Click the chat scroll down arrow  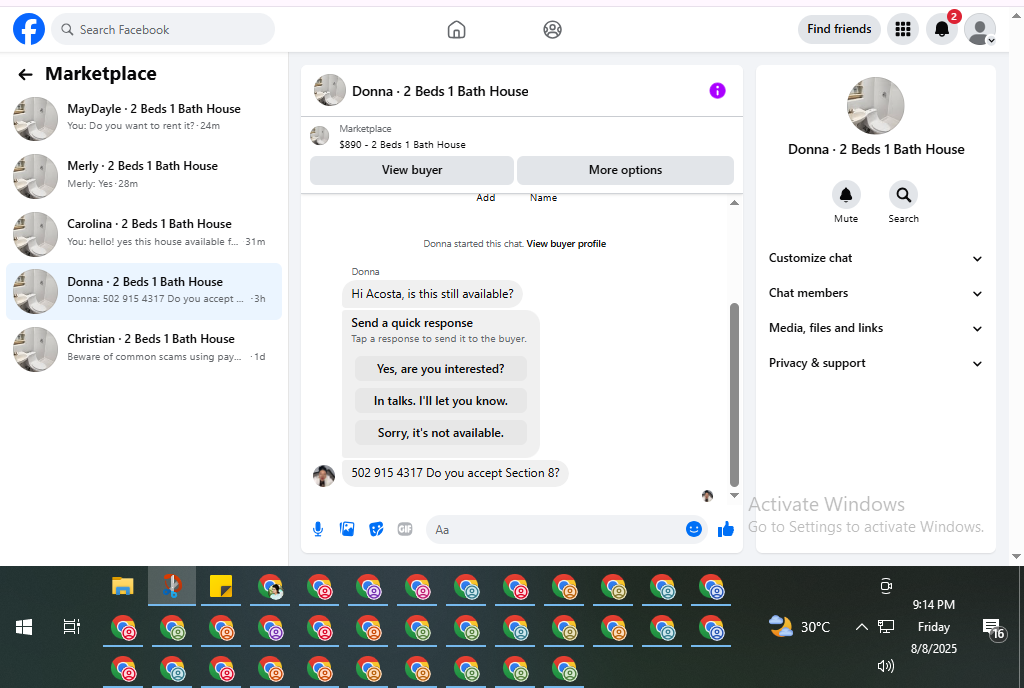[x=734, y=495]
